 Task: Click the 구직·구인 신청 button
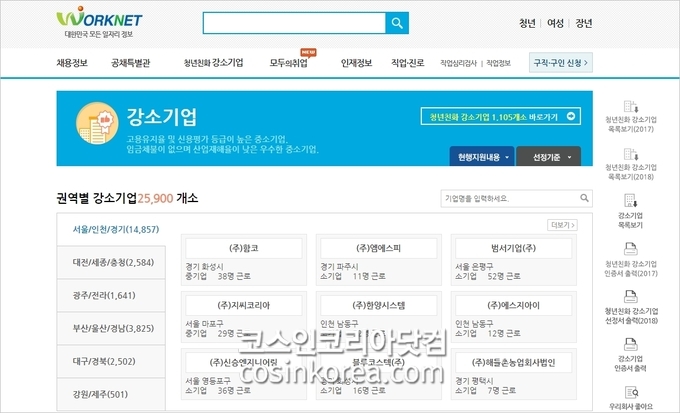click(561, 63)
